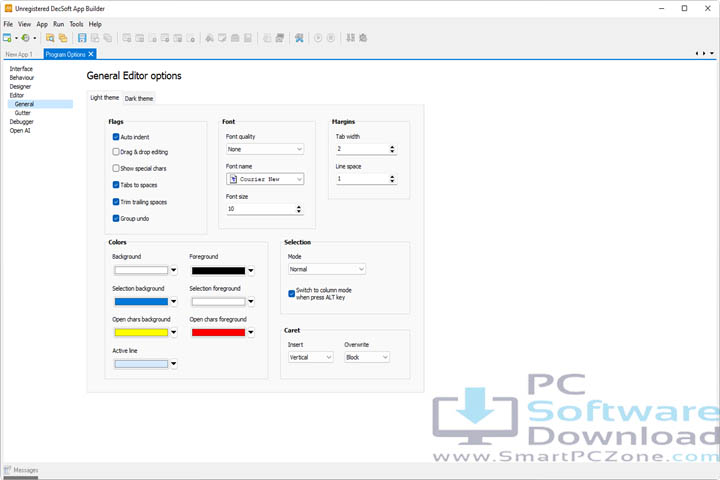Image resolution: width=720 pixels, height=480 pixels.
Task: Click the green globe toolbar icon
Action: point(26,38)
